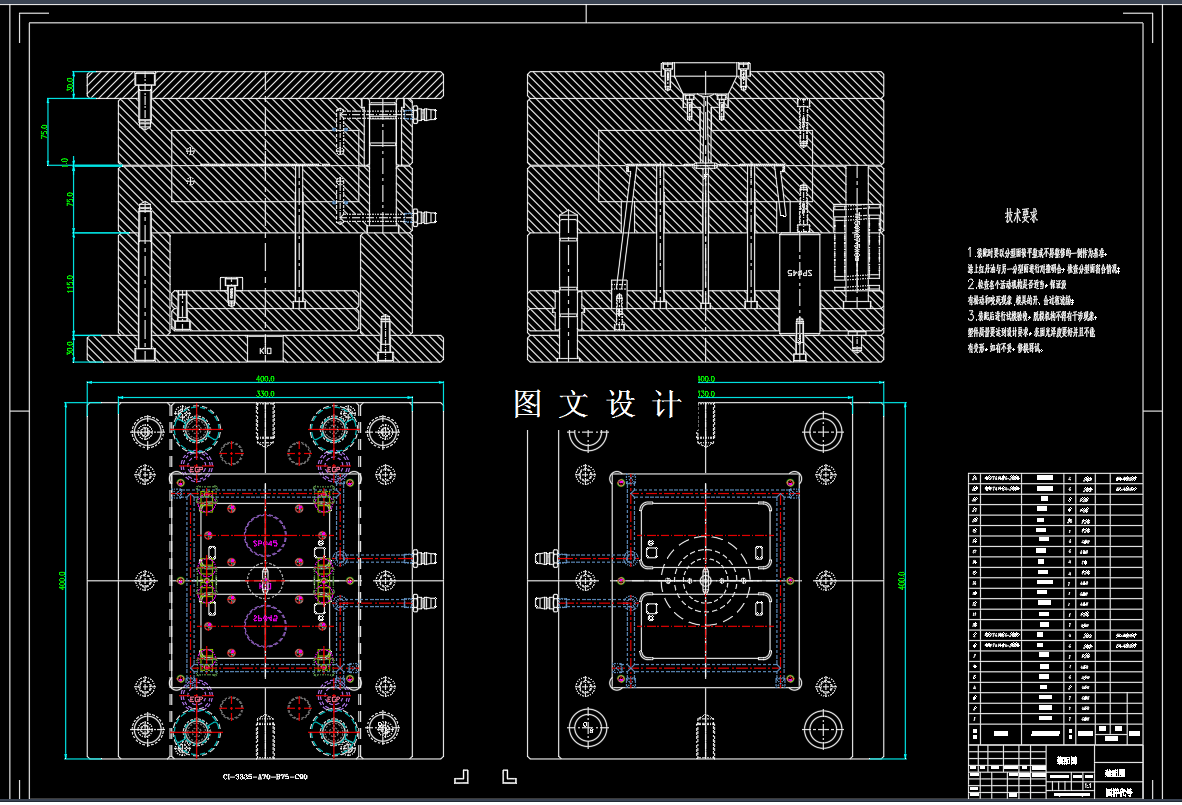
Task: Select the 400.0 height dimension beside the cavity plan view
Action: (902, 580)
